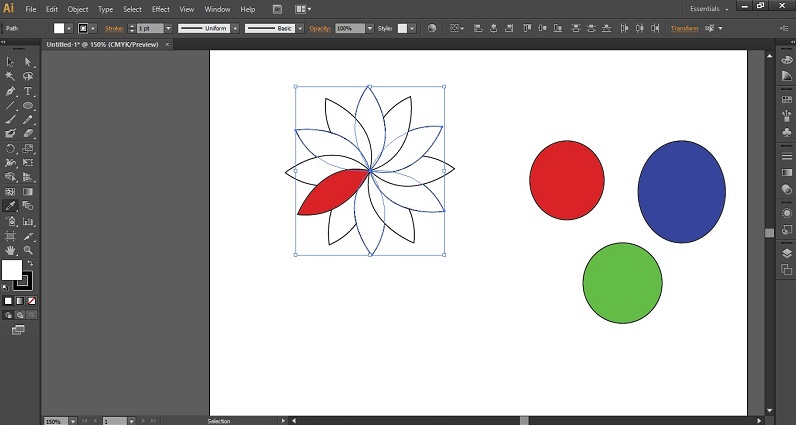Open the Uniform variable width profile dropdown
Screen dimensions: 796x425
click(x=233, y=29)
